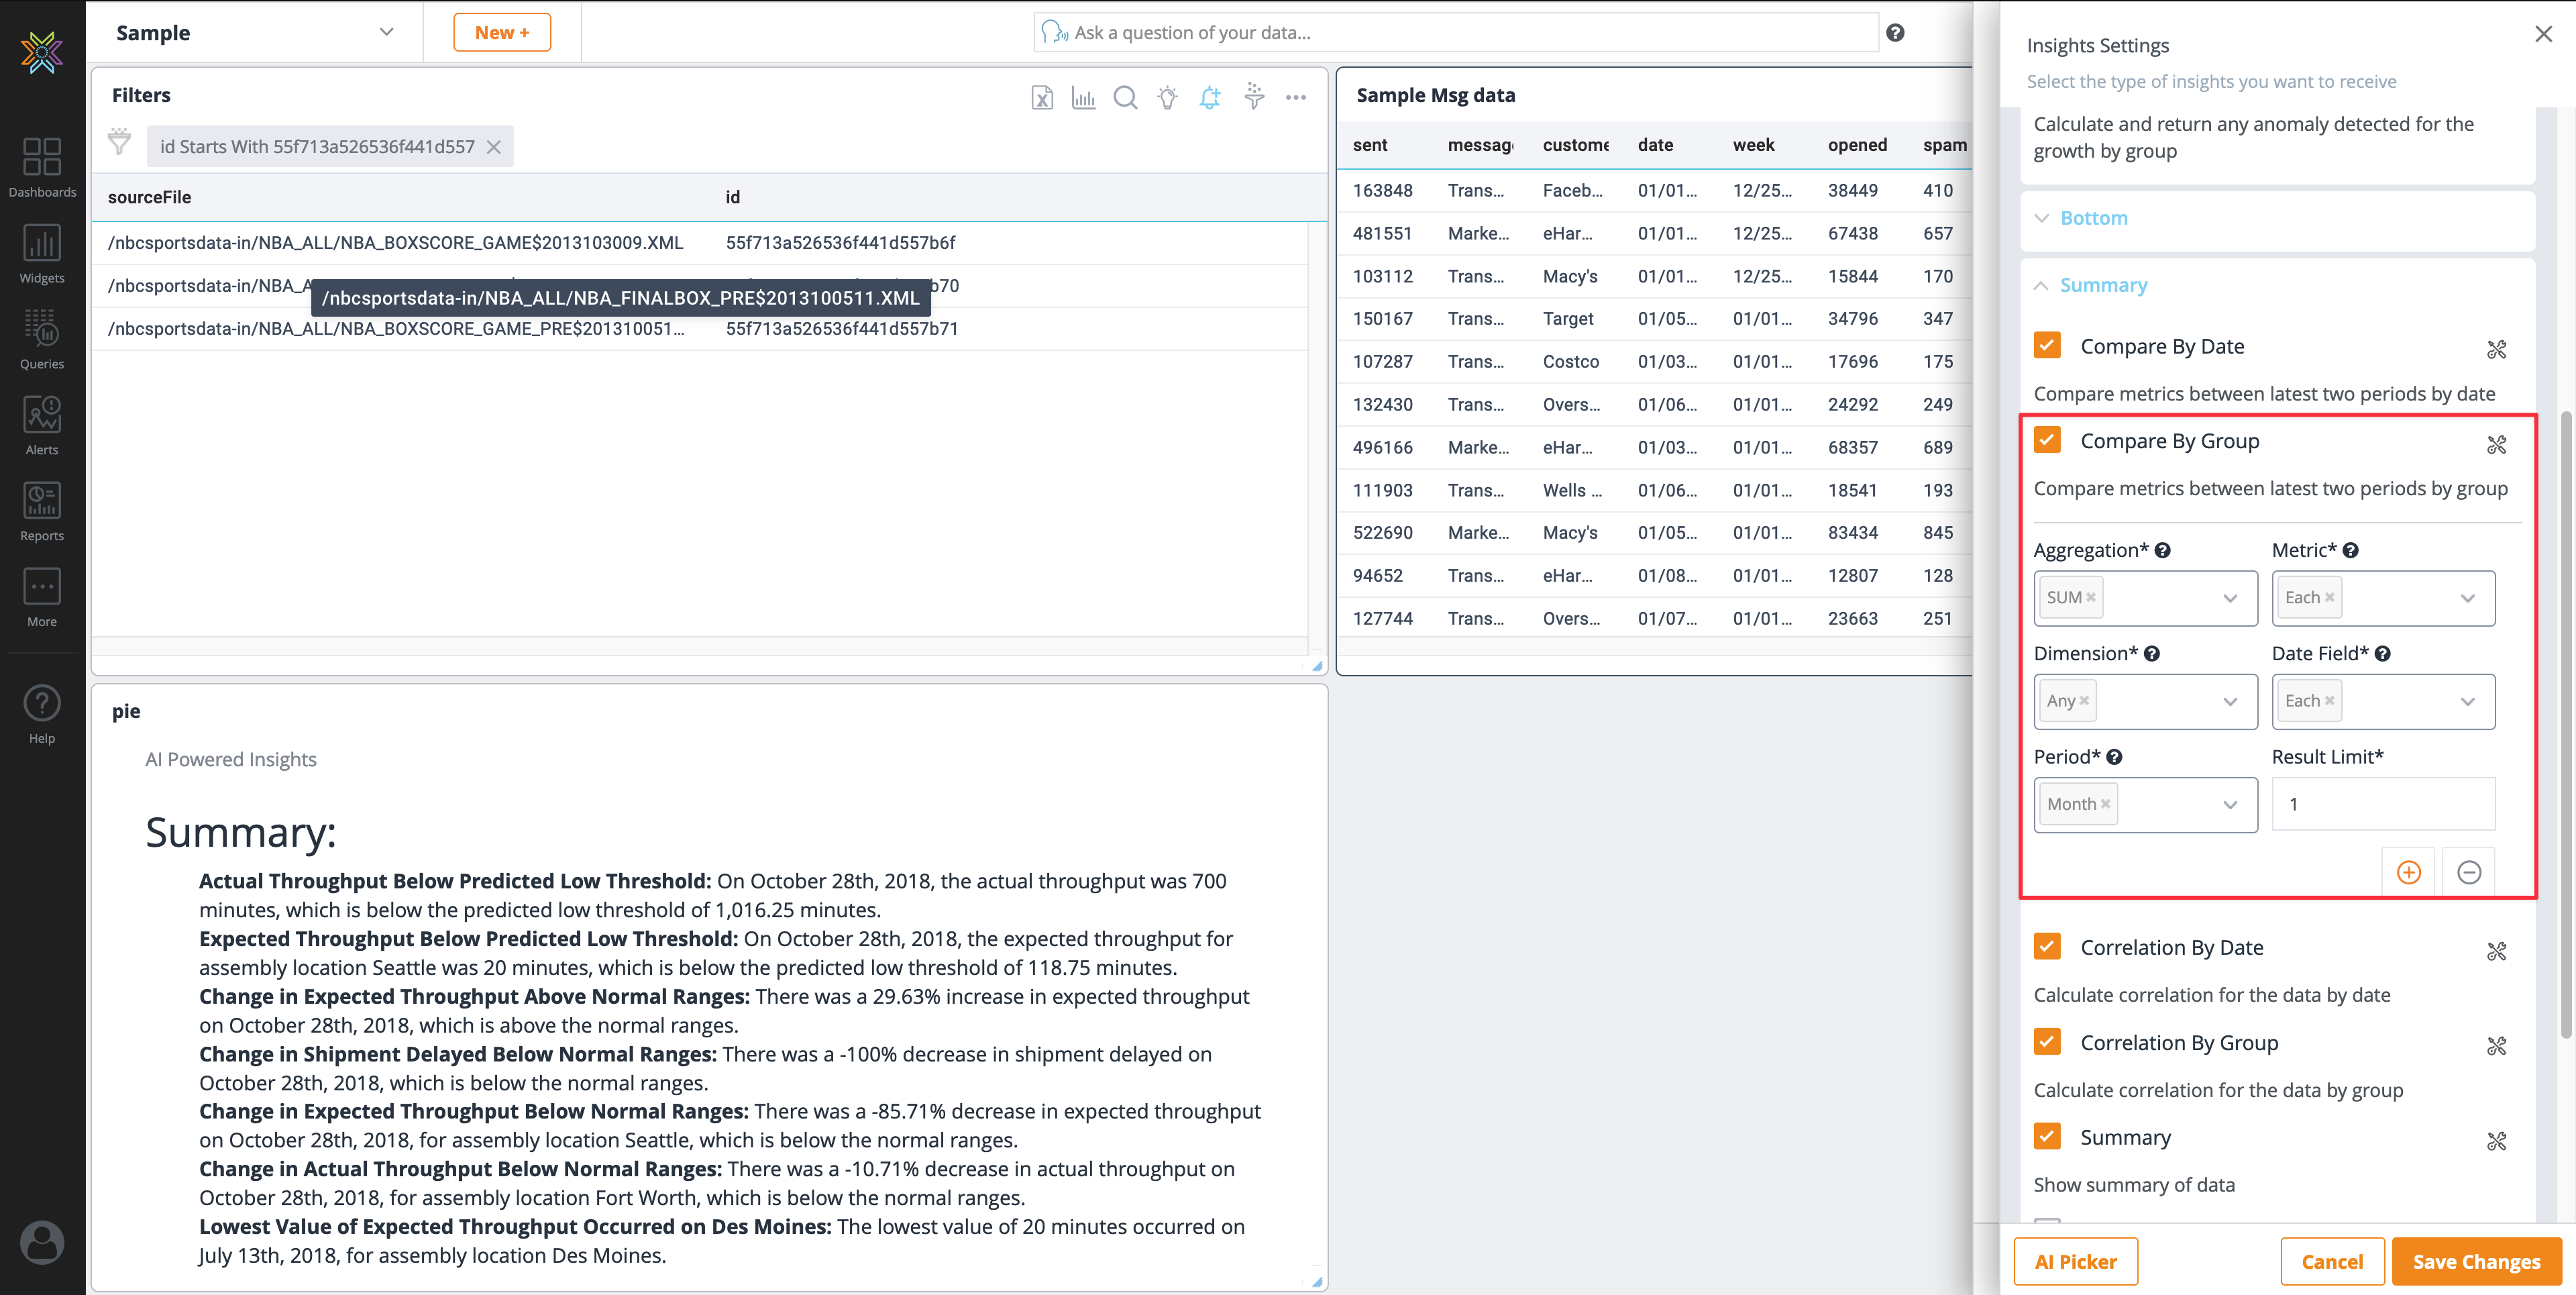Click the bell alert icon in Filters

pyautogui.click(x=1210, y=97)
